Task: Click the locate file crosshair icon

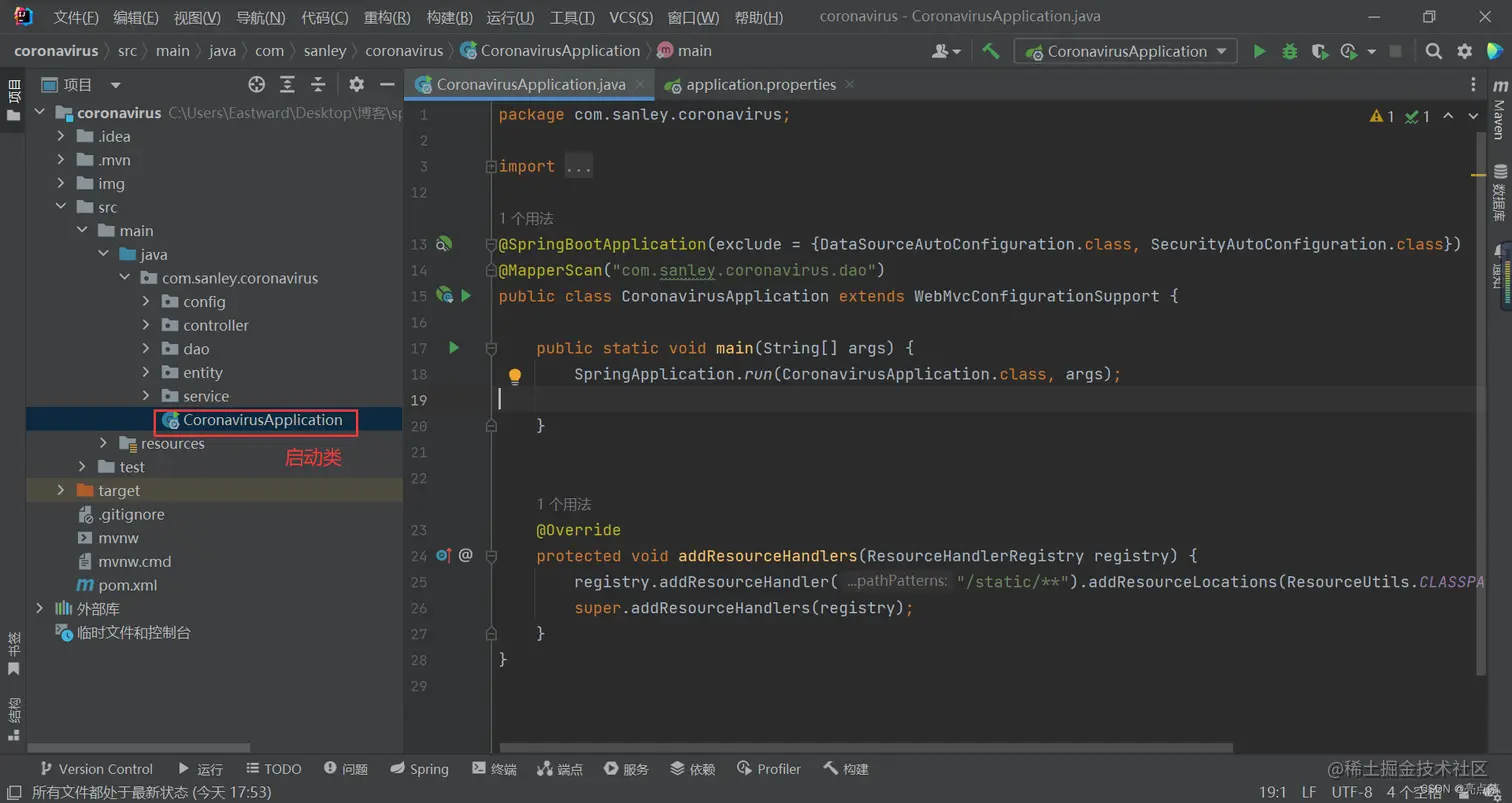Action: (x=257, y=85)
